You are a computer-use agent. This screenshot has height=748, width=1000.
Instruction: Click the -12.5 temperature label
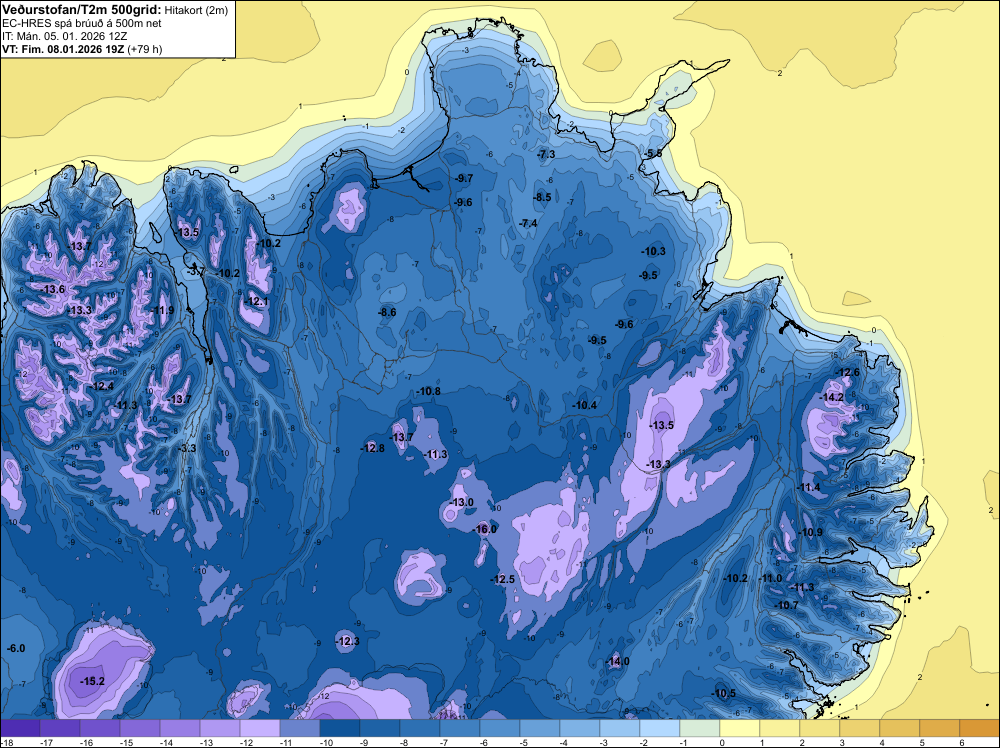coord(503,579)
